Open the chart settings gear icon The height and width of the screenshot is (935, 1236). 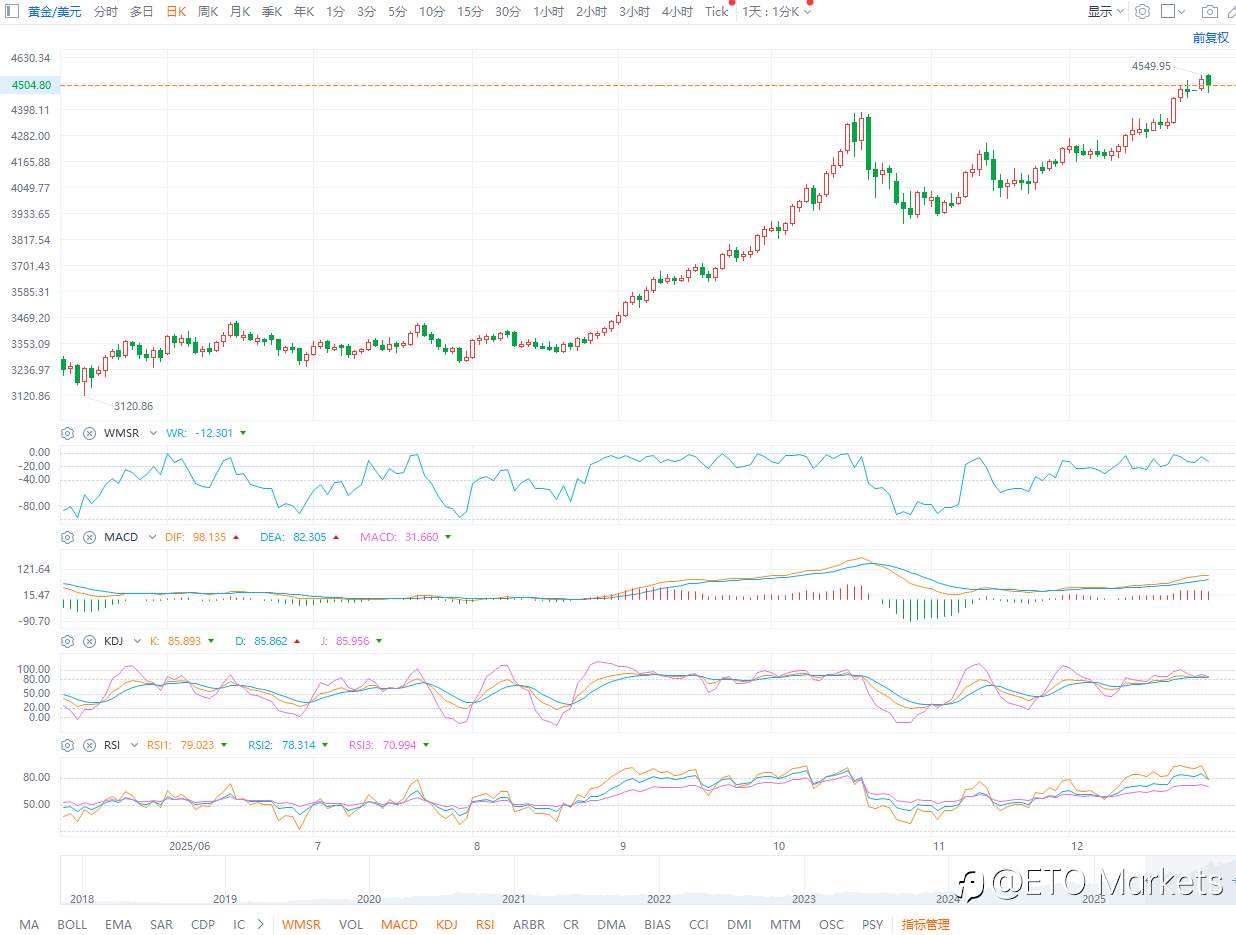click(x=1142, y=11)
